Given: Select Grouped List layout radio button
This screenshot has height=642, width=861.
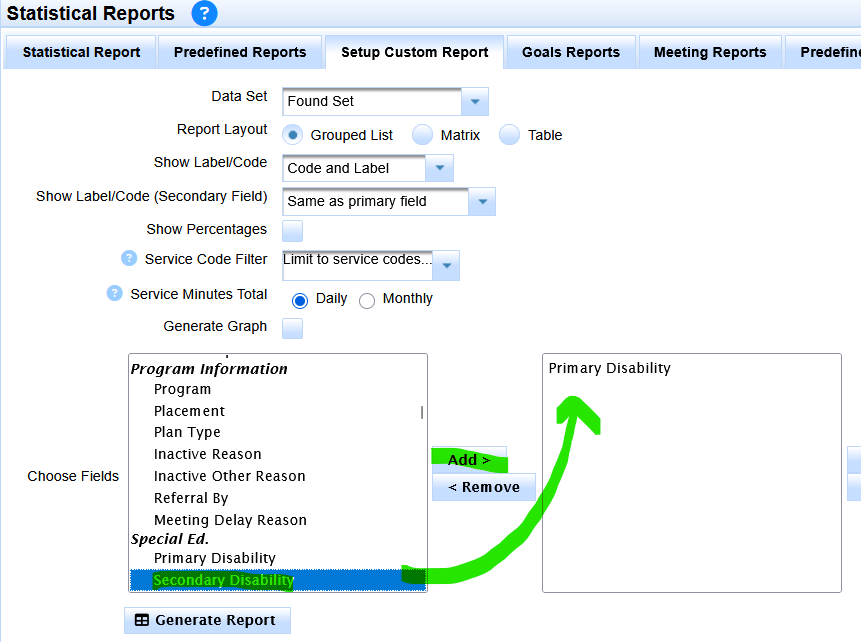Looking at the screenshot, I should coord(293,135).
